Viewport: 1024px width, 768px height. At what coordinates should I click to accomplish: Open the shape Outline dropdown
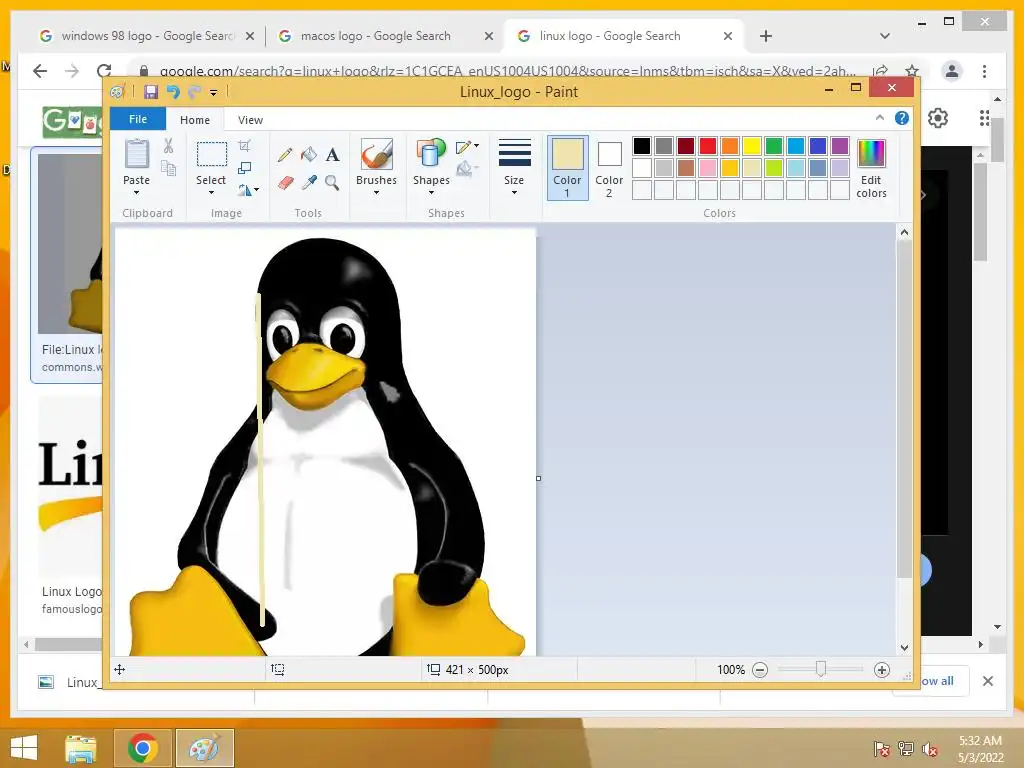467,147
